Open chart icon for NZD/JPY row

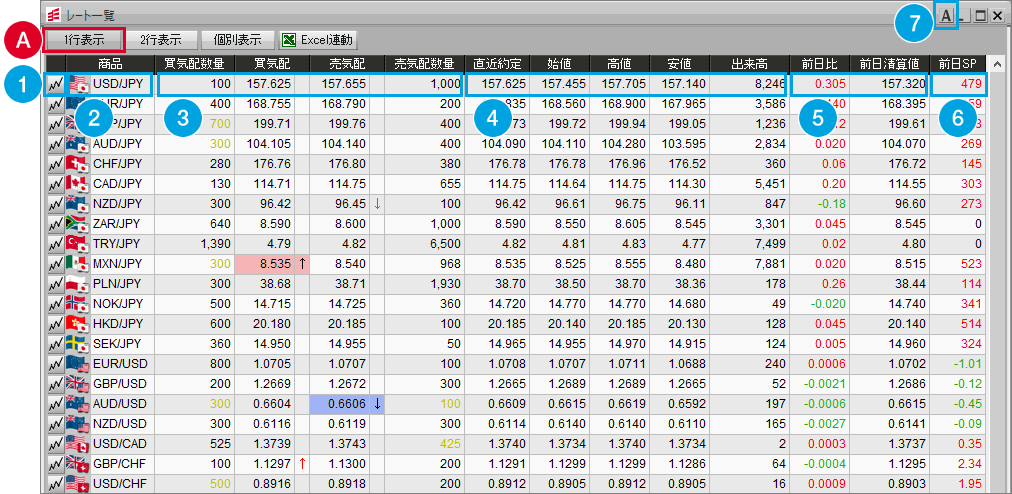tap(55, 204)
